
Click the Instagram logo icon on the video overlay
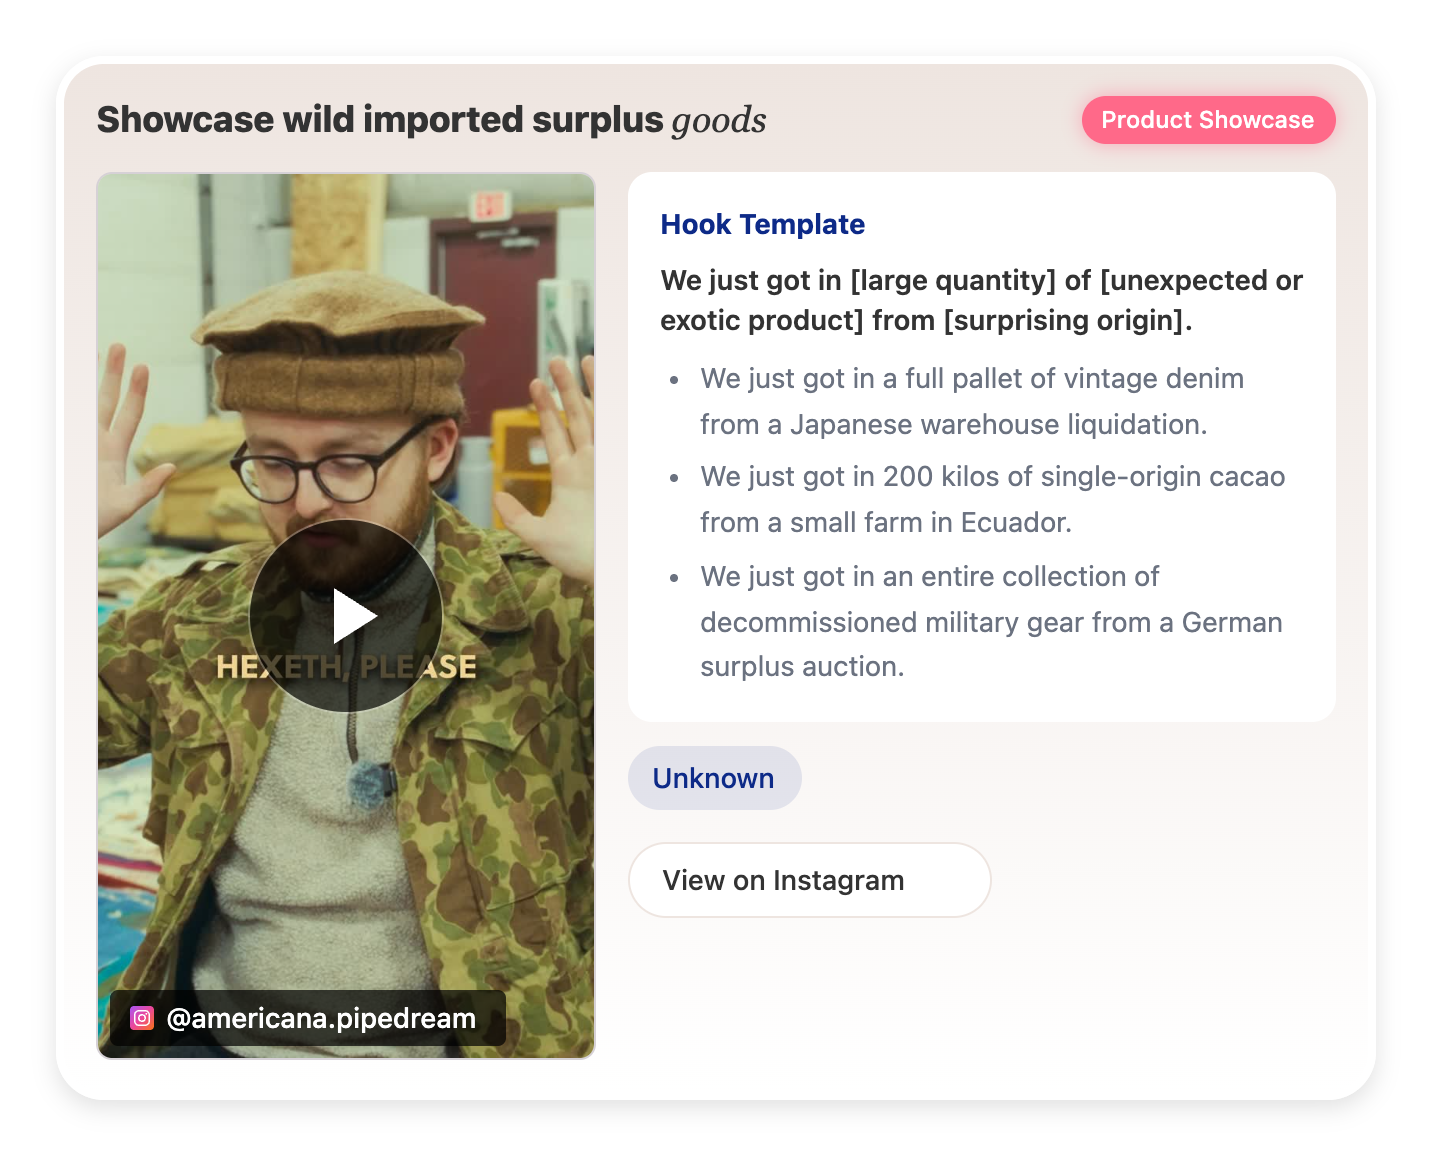pyautogui.click(x=143, y=1017)
